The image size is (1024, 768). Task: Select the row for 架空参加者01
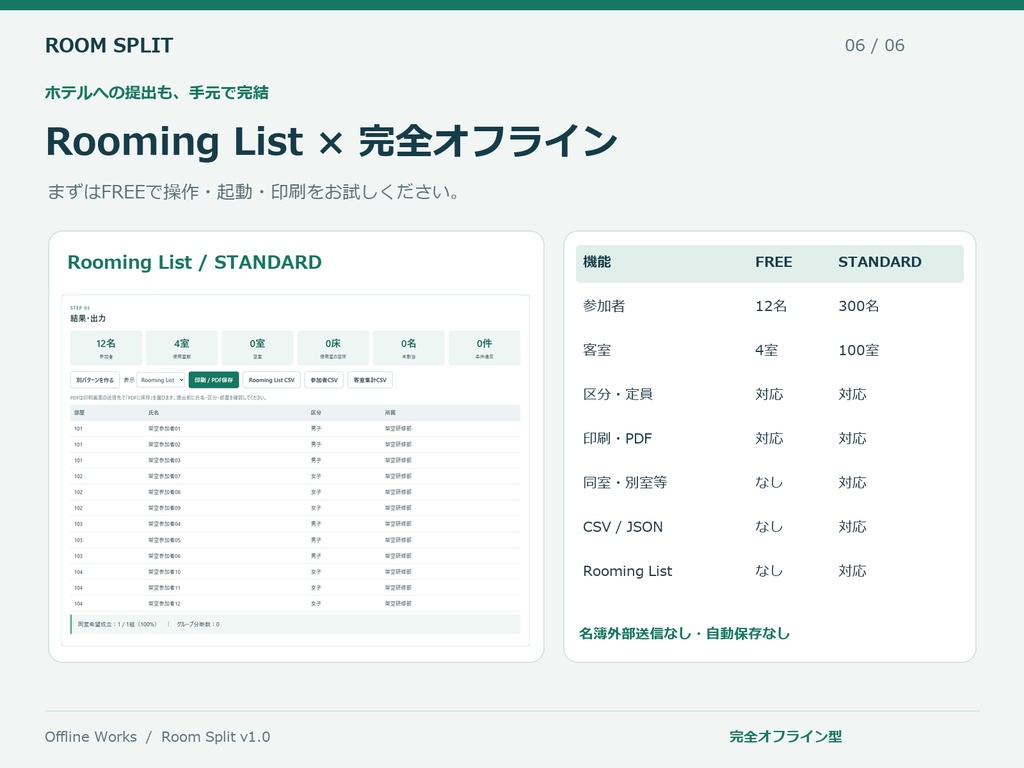(295, 429)
